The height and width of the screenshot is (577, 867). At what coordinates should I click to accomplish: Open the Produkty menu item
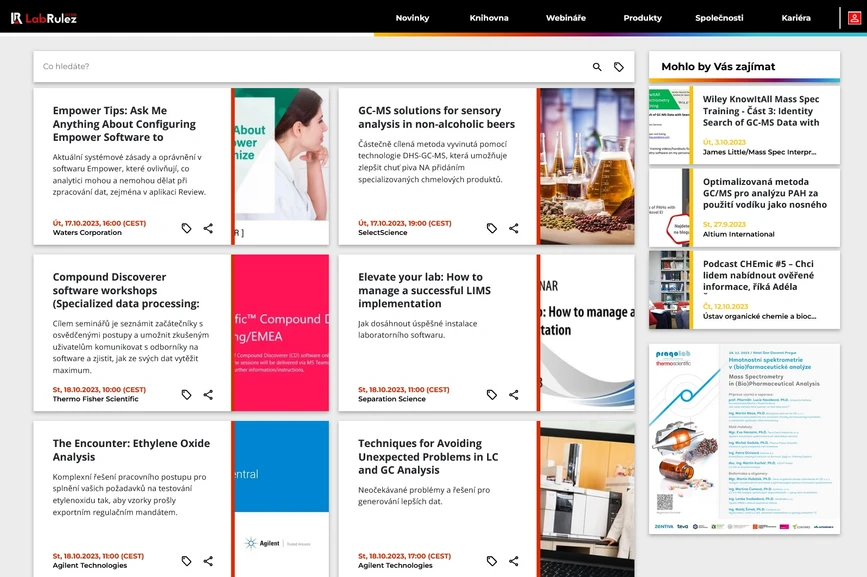click(x=642, y=17)
